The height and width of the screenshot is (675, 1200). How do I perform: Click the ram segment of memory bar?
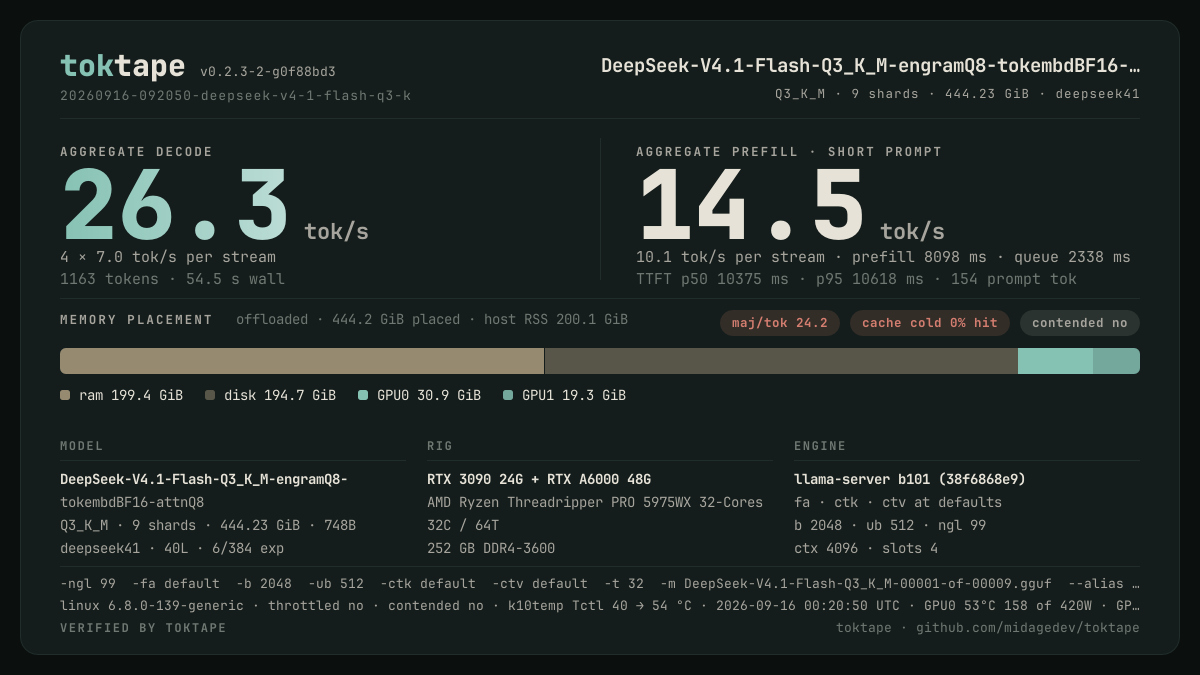click(302, 361)
